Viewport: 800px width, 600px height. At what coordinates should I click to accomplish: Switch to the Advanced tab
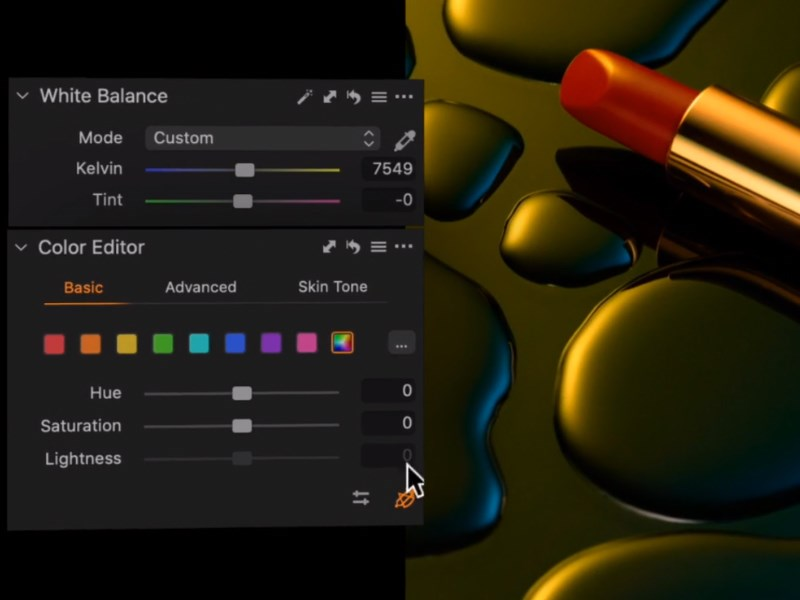201,287
